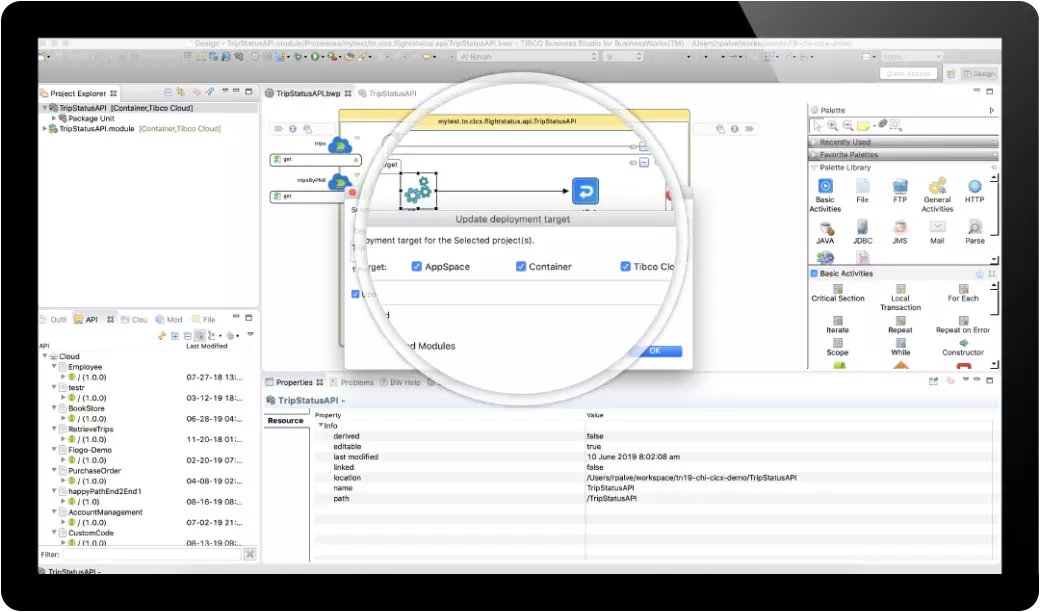This screenshot has height=612, width=1040.
Task: Select the 'location' property row
Action: click(653, 477)
